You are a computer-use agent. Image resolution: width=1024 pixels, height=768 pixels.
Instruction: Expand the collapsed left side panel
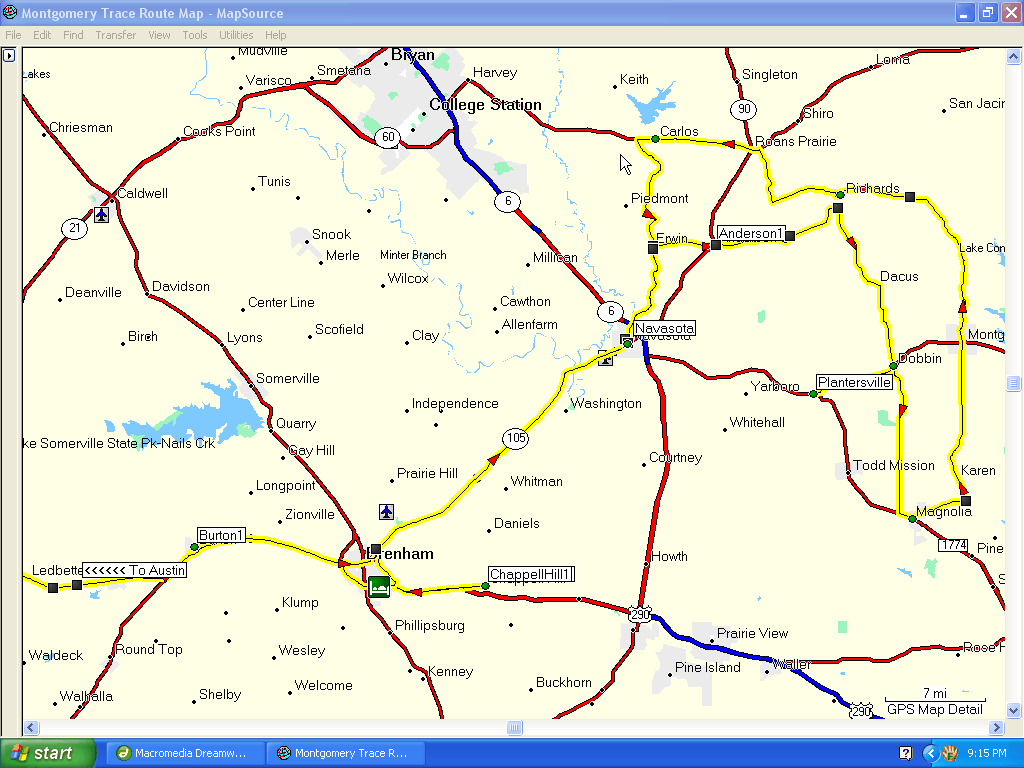click(x=9, y=55)
